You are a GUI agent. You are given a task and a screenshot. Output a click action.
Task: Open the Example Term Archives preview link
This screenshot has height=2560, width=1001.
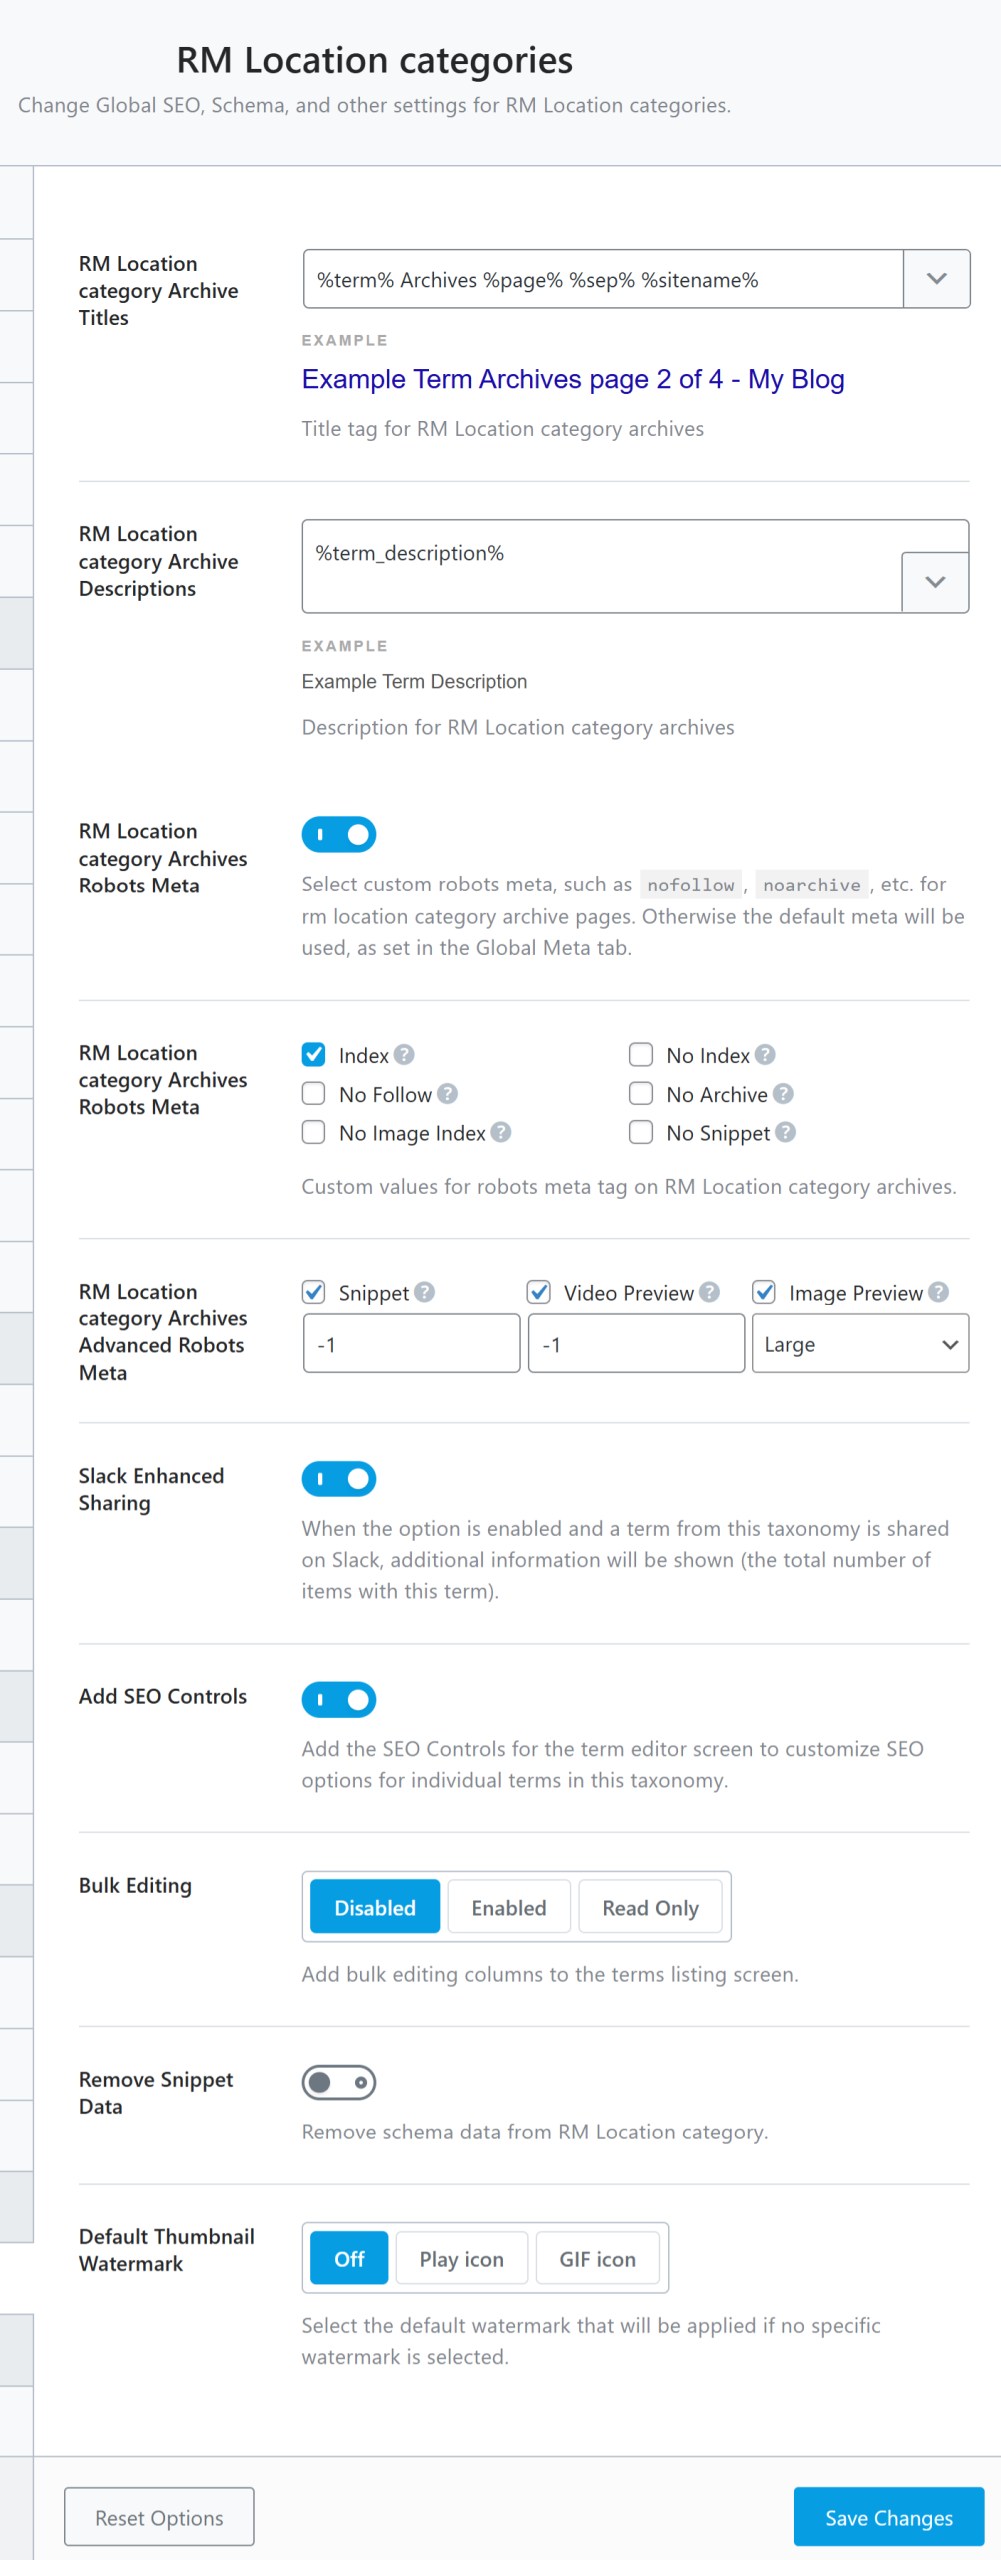tap(572, 379)
